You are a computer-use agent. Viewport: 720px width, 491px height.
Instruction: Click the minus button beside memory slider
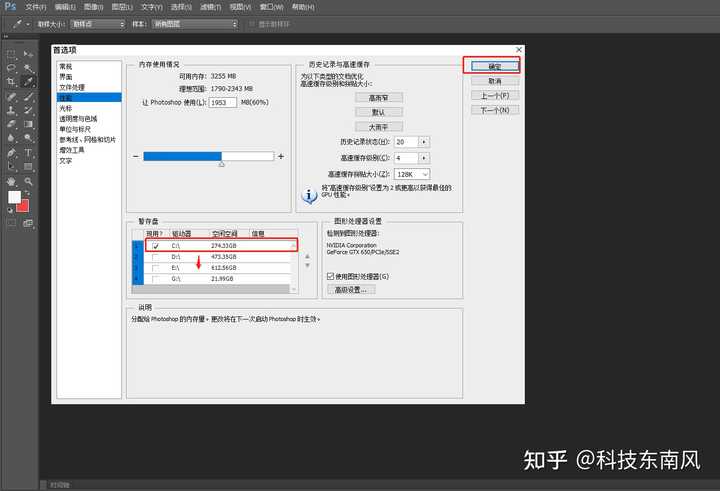(x=135, y=156)
